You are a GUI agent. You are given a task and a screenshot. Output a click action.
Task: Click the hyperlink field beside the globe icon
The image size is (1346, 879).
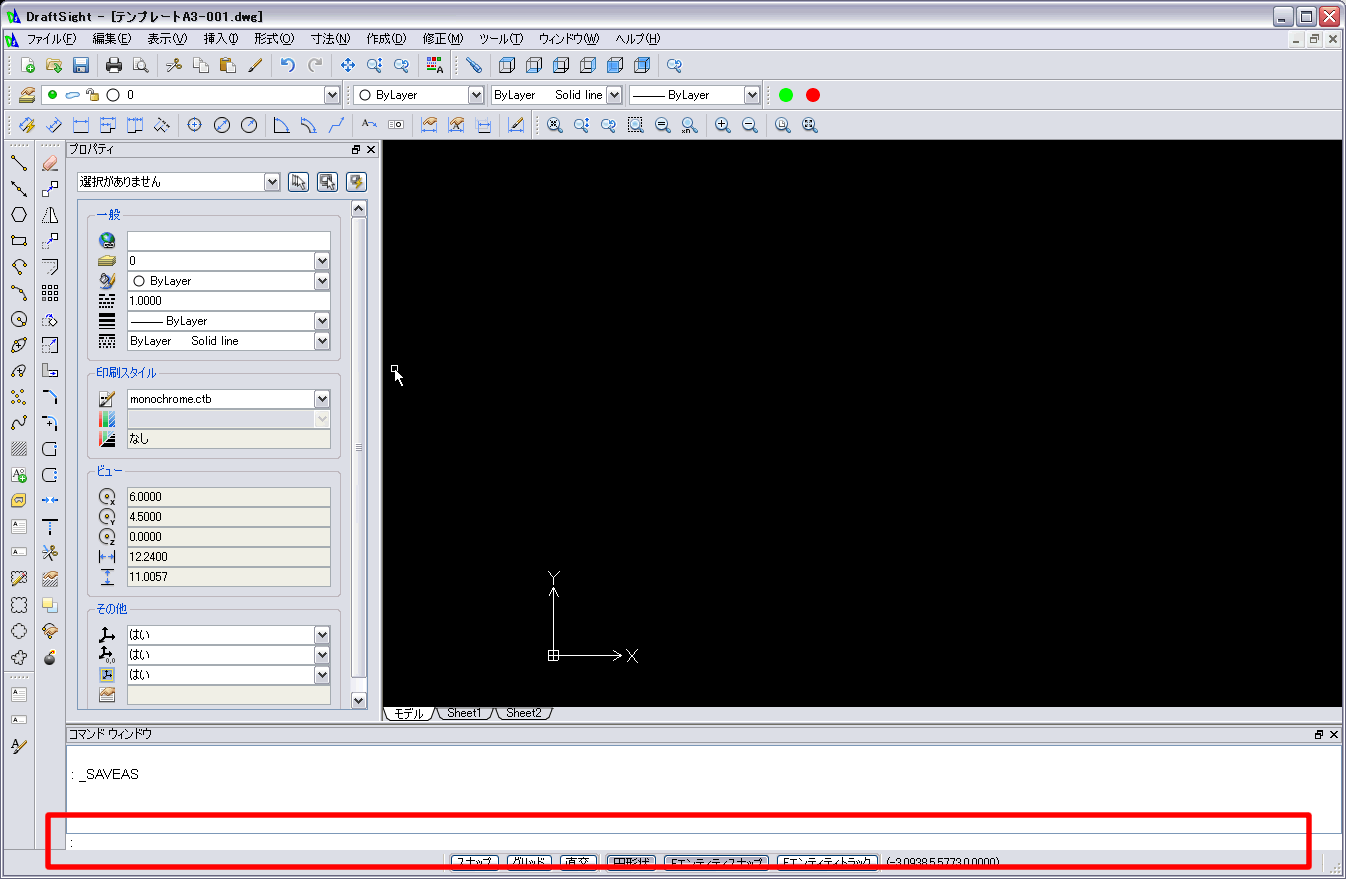coord(229,240)
